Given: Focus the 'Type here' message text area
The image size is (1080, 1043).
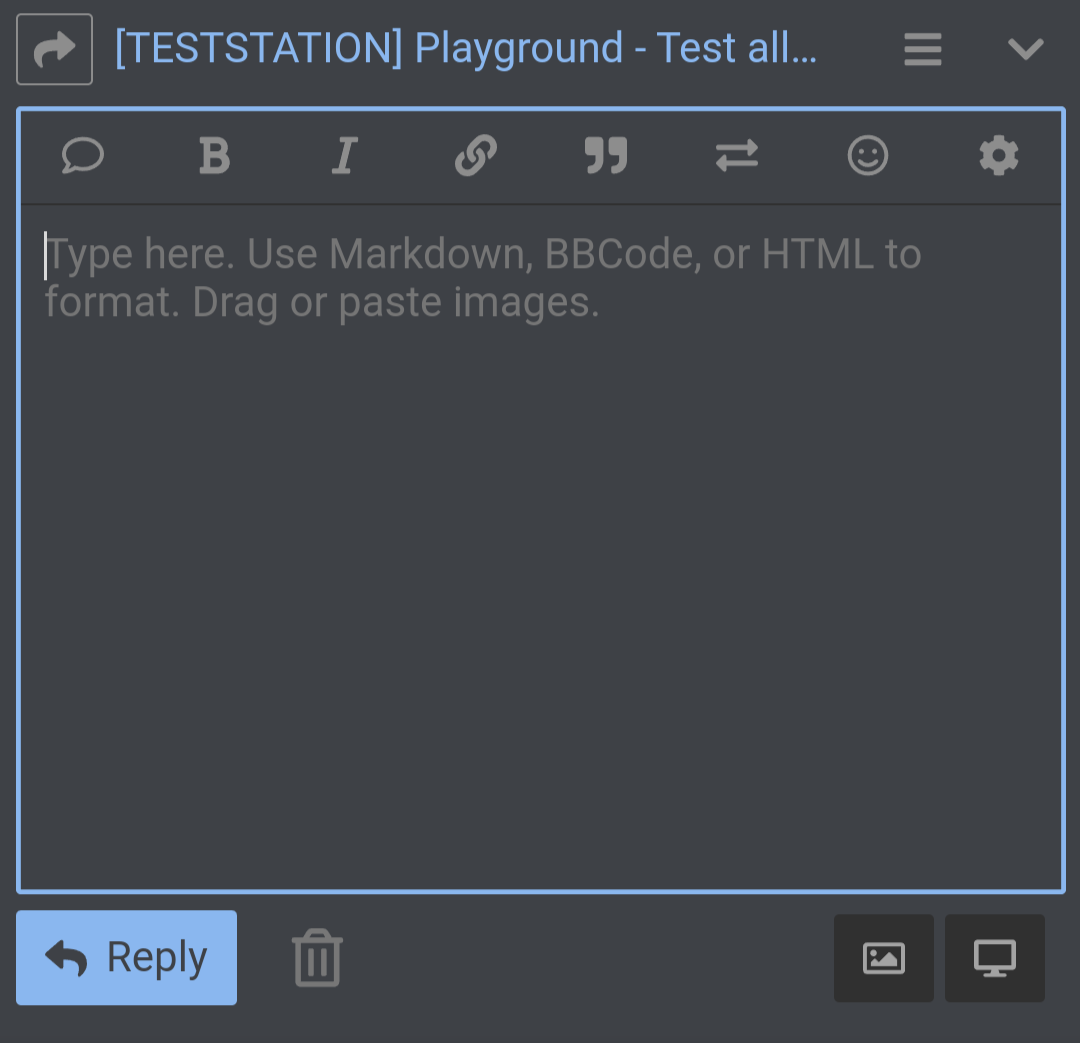Looking at the screenshot, I should (541, 548).
